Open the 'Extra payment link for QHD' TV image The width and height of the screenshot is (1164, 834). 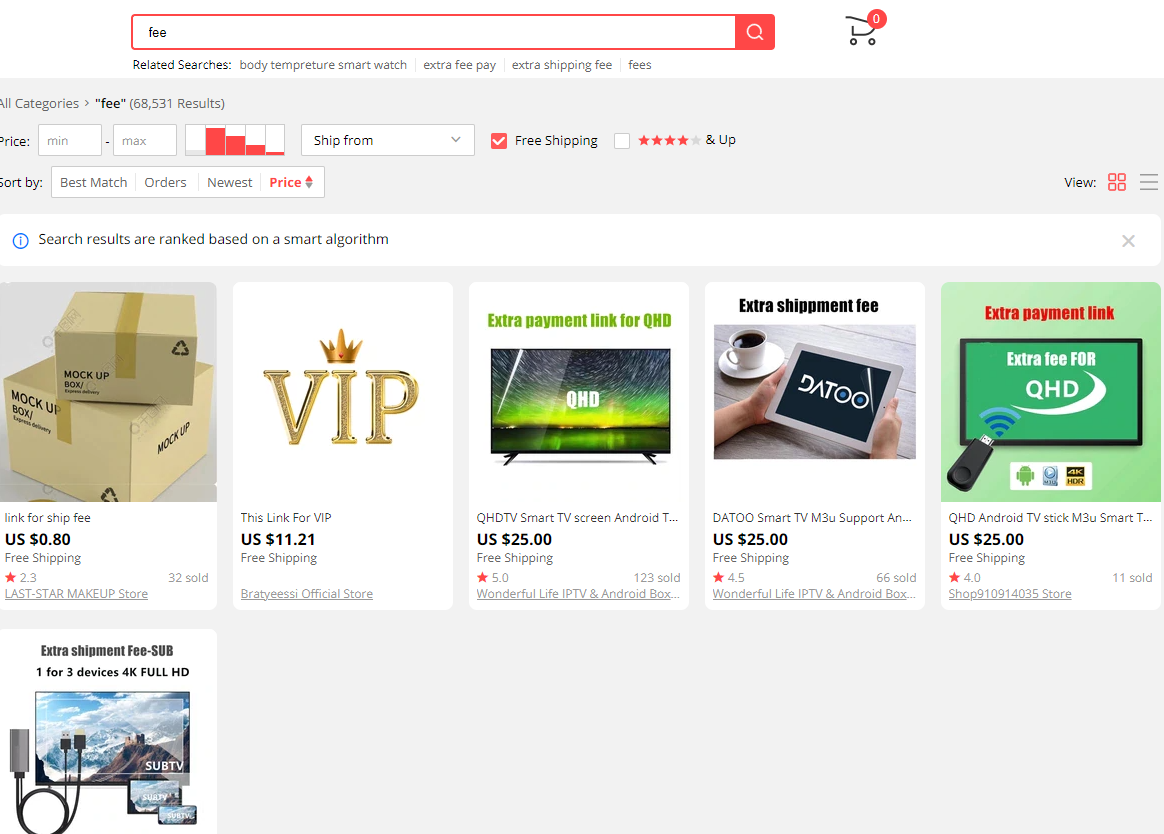pos(579,392)
